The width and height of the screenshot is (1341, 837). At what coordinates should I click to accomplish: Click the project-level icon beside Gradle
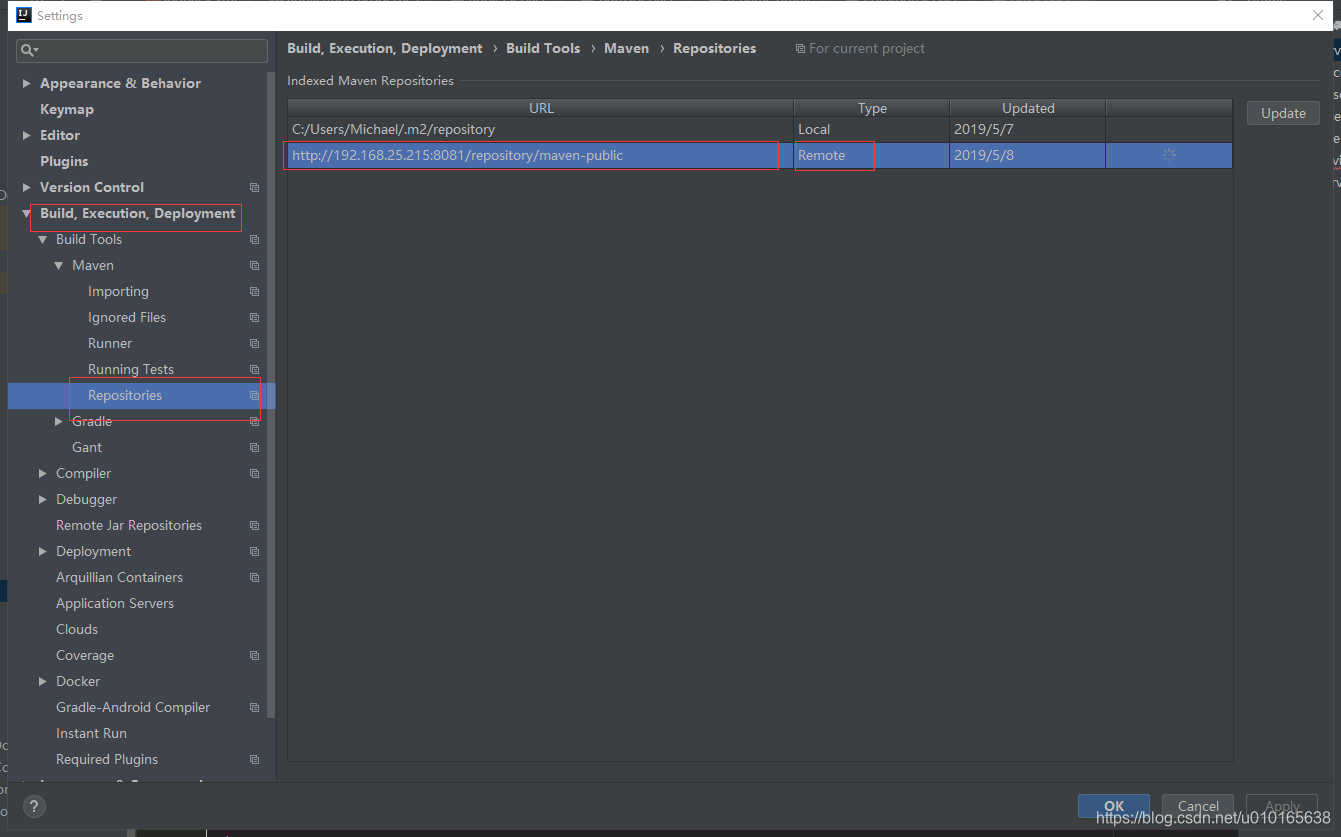pos(254,421)
